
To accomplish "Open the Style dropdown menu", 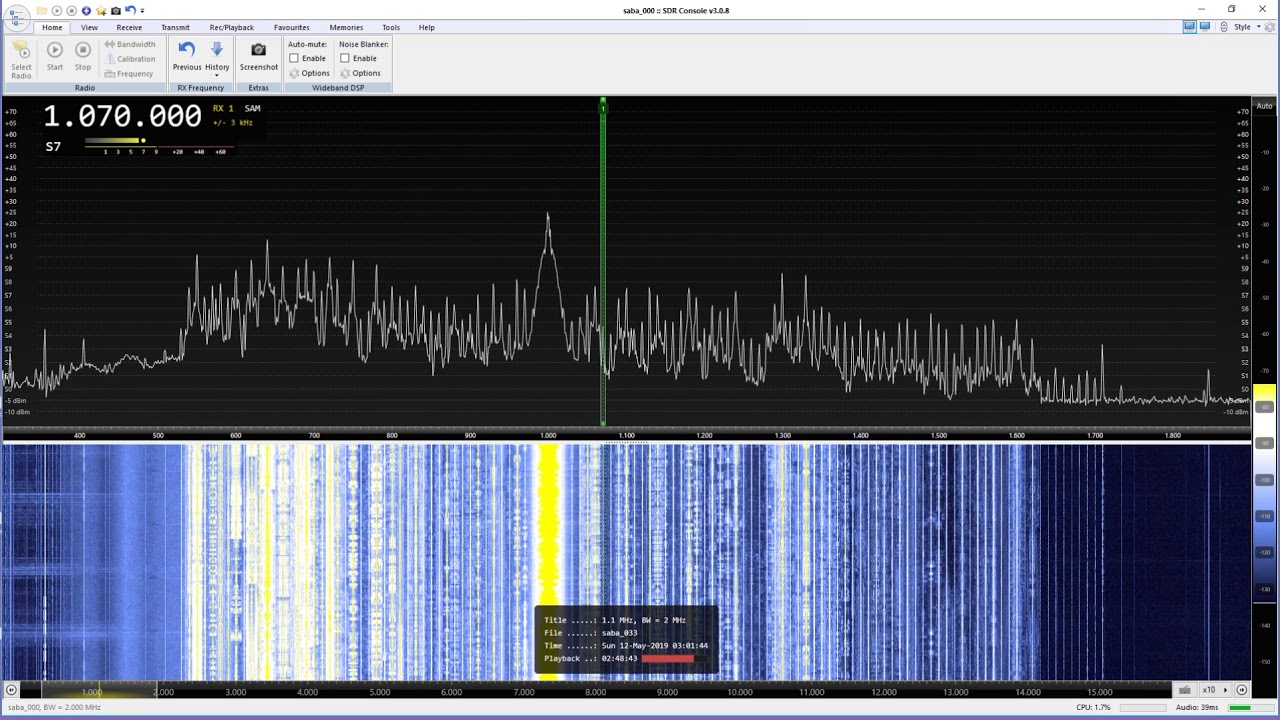I will pyautogui.click(x=1246, y=27).
